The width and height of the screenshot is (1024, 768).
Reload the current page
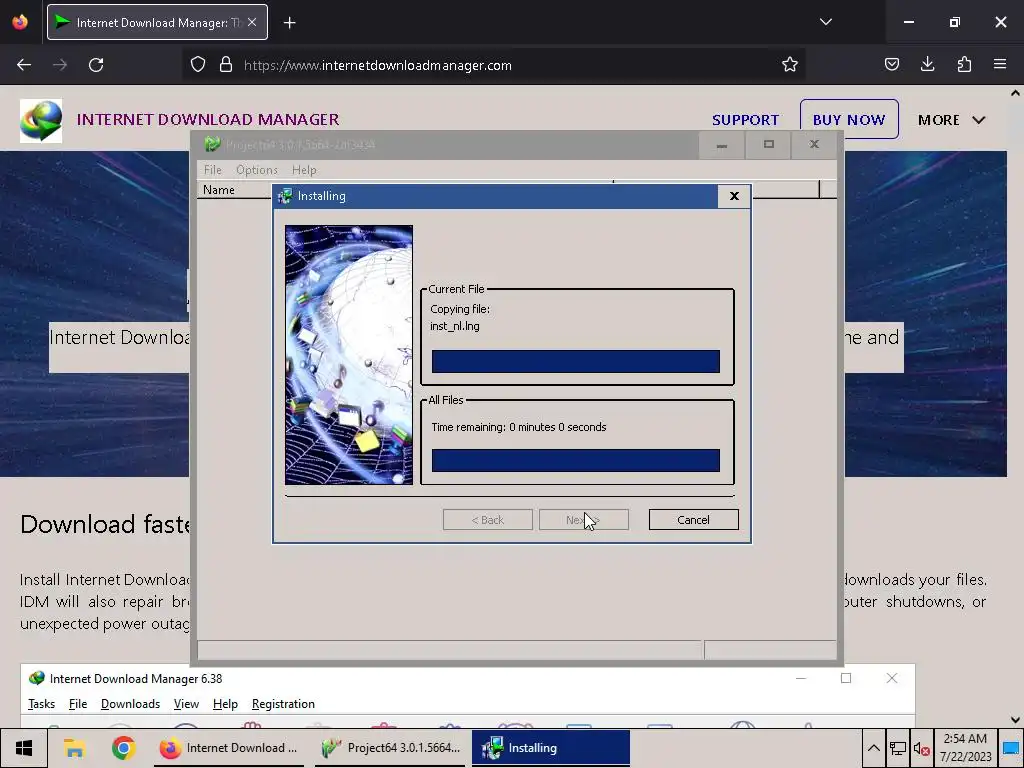[96, 65]
